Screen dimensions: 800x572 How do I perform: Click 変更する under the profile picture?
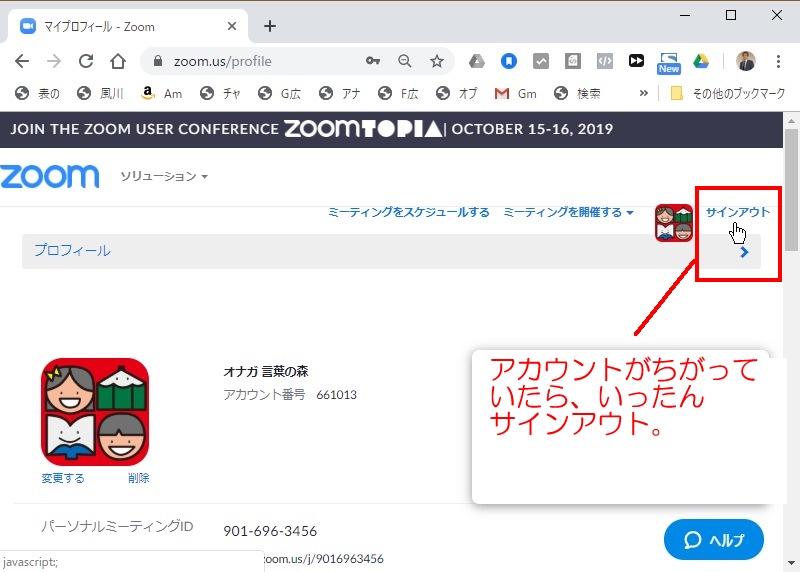[63, 479]
